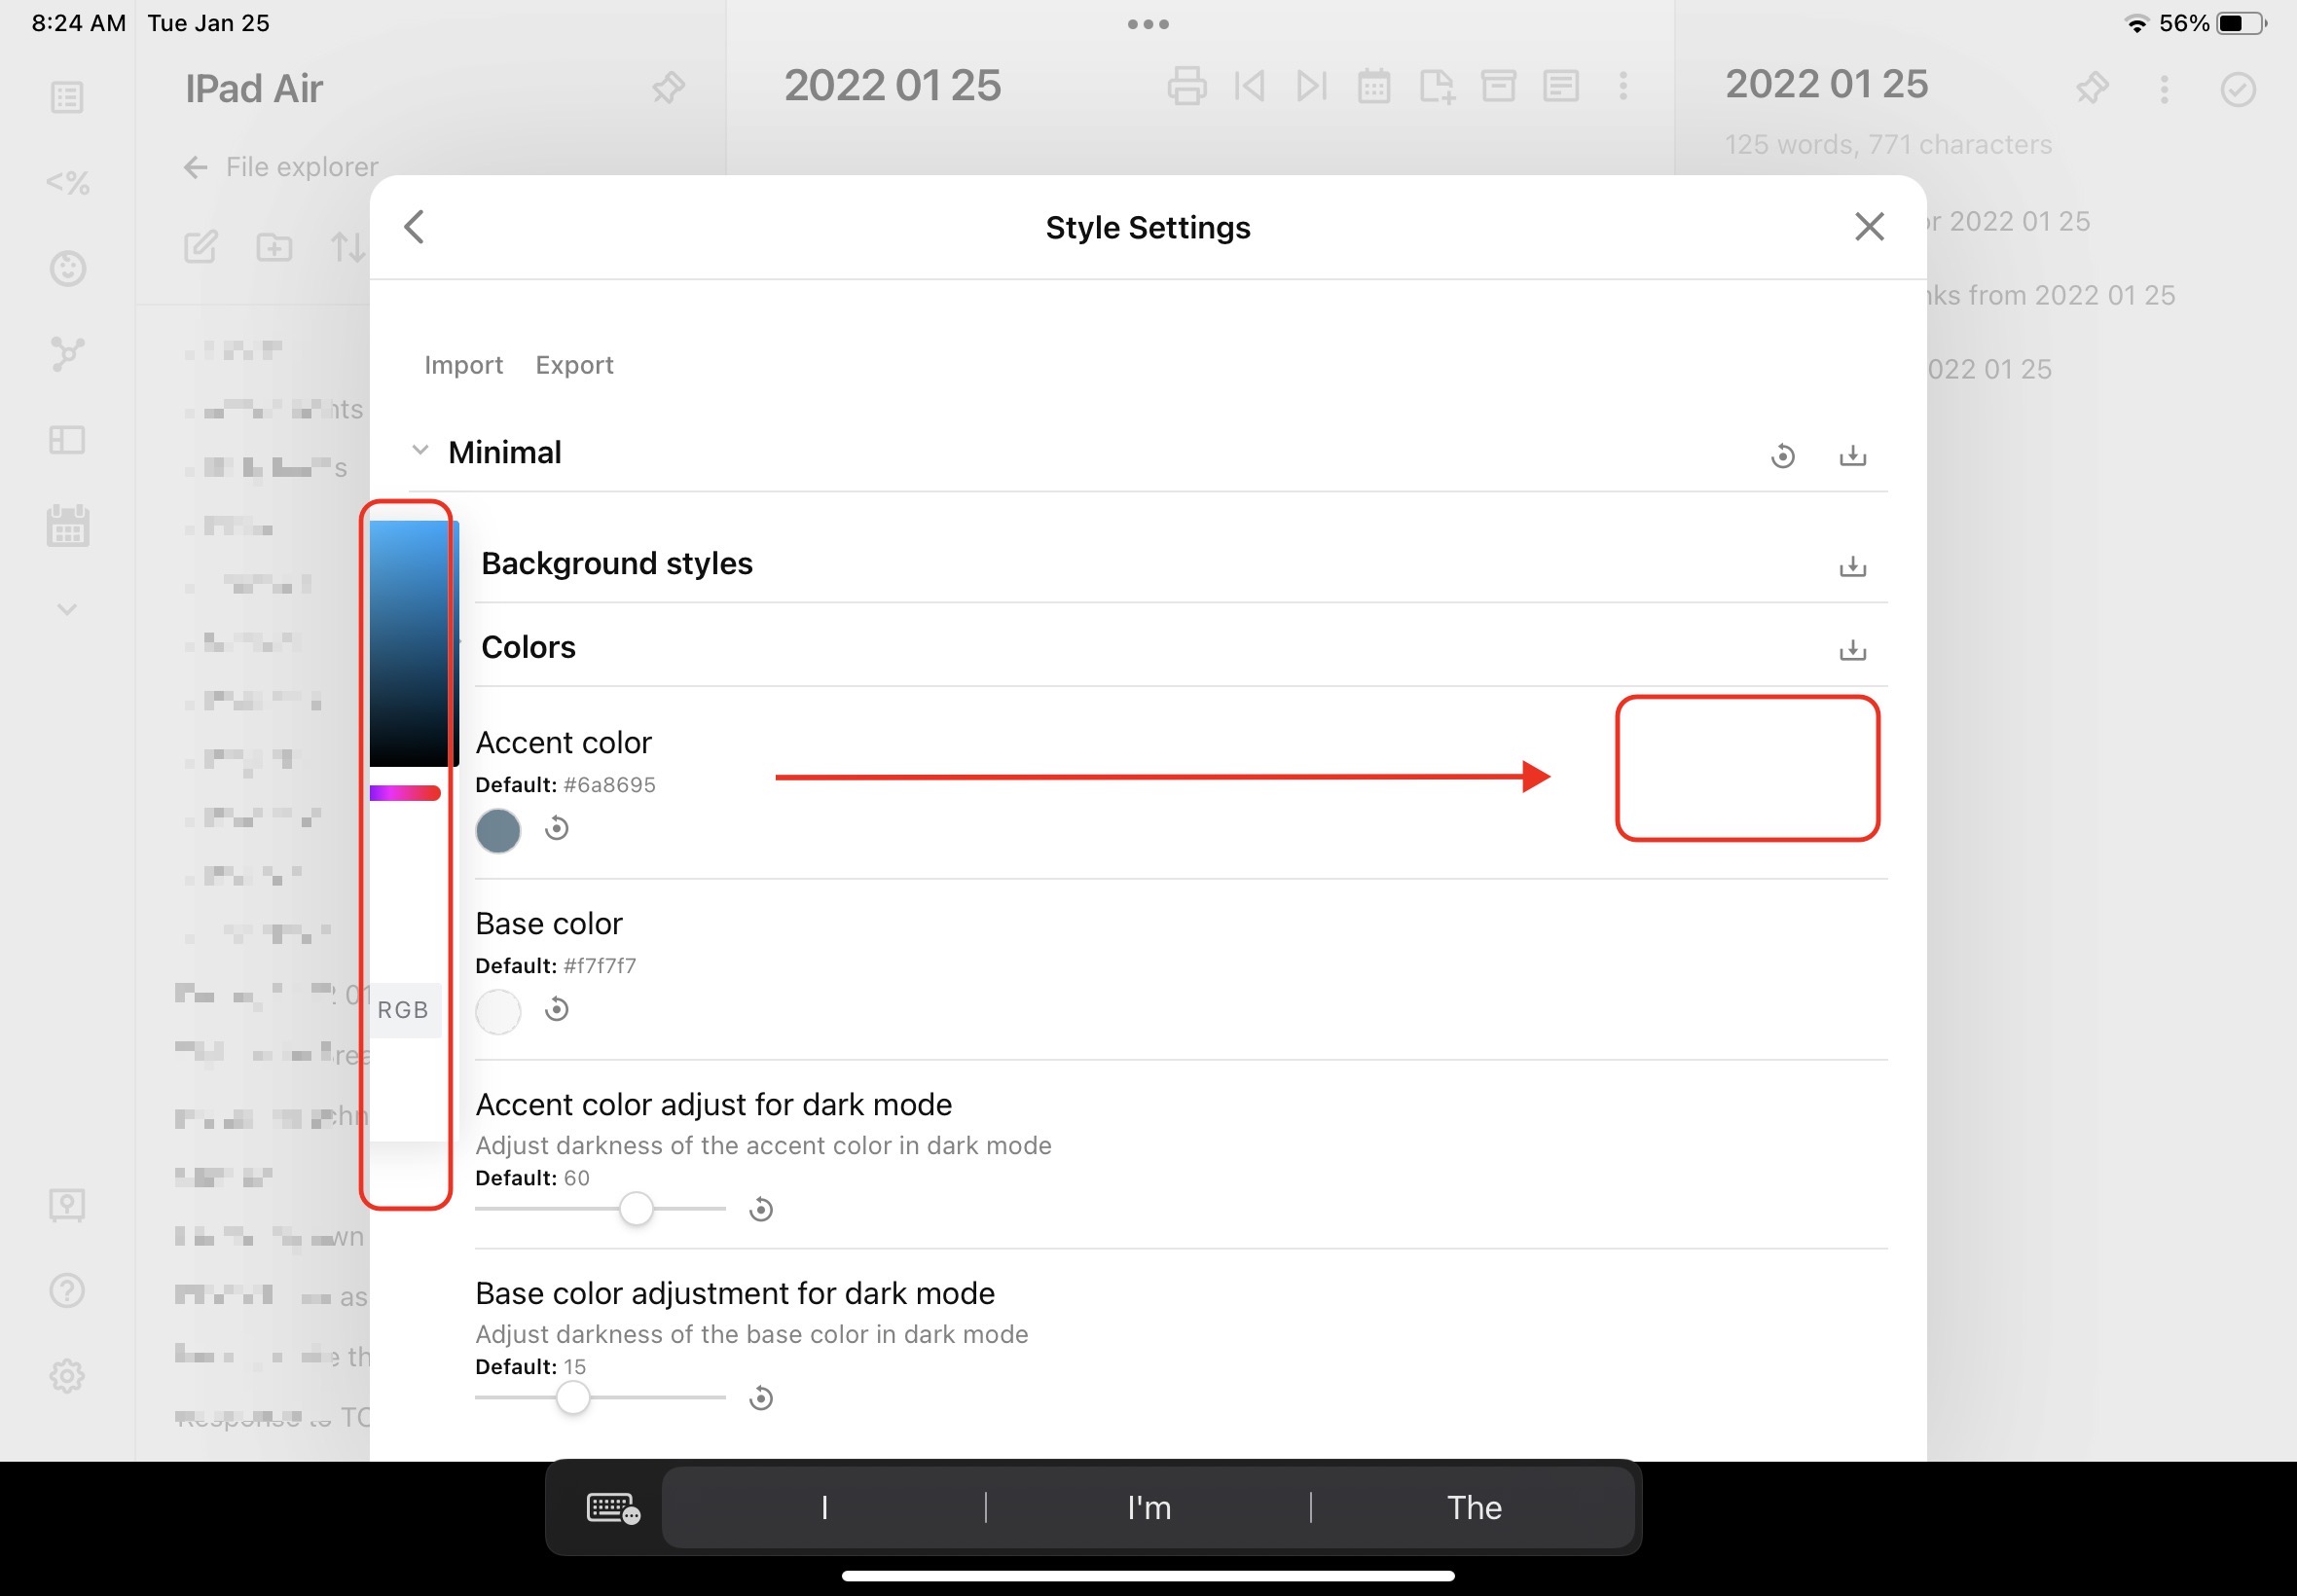Screen dimensions: 2297x1596
Task: Download the Colors section settings
Action: tap(1854, 650)
